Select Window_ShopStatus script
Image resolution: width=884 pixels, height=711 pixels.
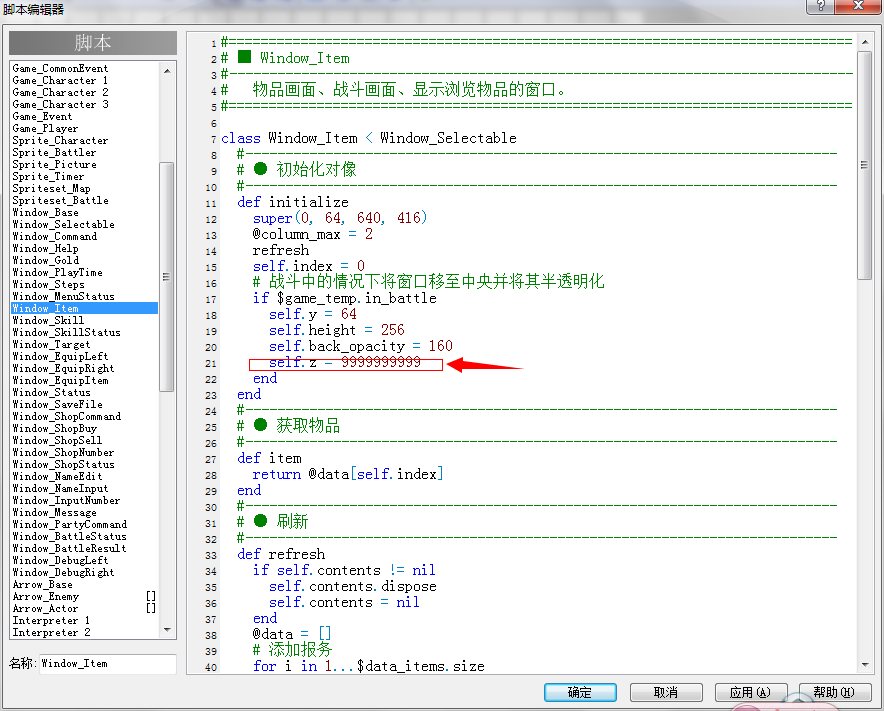[x=63, y=465]
